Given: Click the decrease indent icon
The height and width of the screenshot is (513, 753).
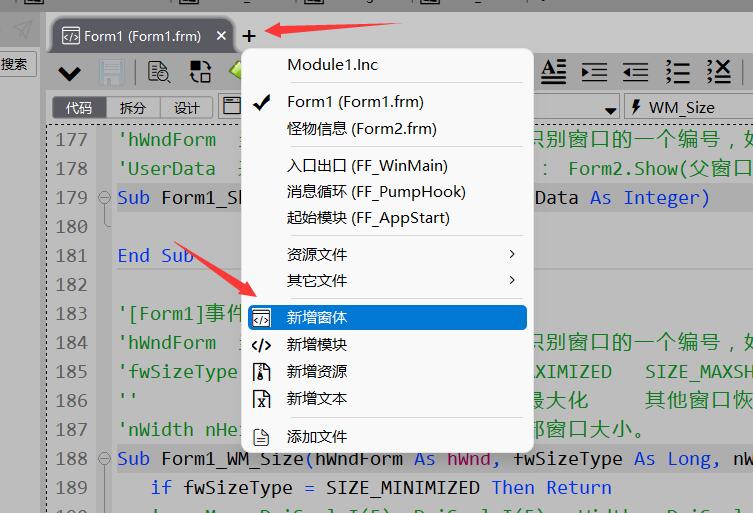Looking at the screenshot, I should pos(635,71).
